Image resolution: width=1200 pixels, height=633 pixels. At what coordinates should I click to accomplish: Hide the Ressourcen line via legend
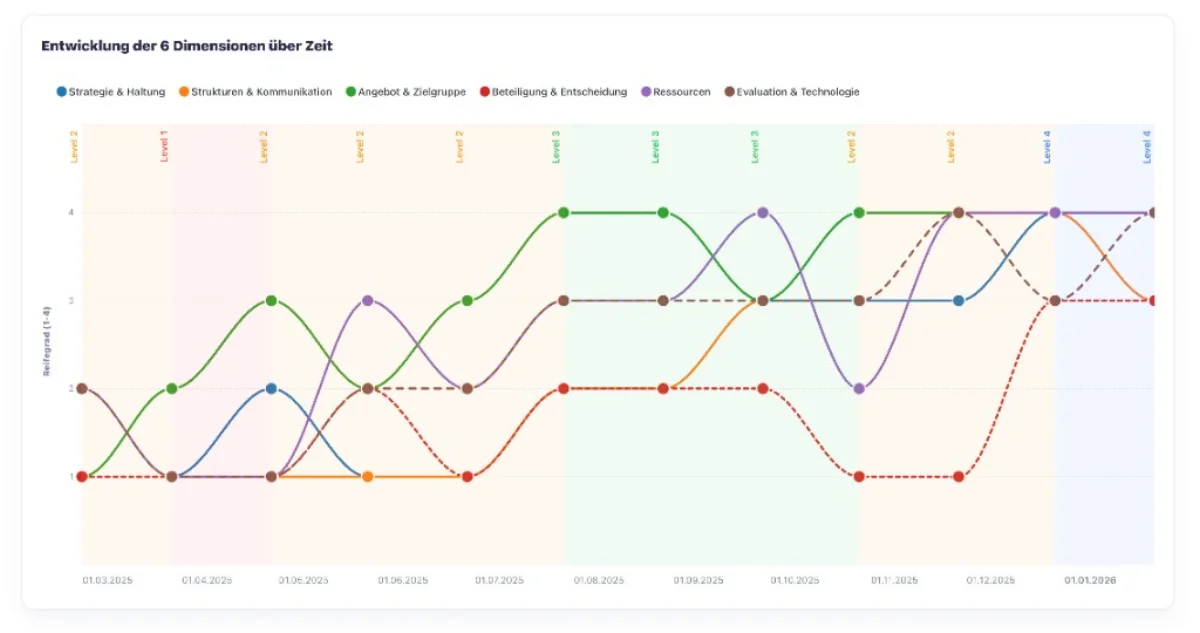pos(682,92)
